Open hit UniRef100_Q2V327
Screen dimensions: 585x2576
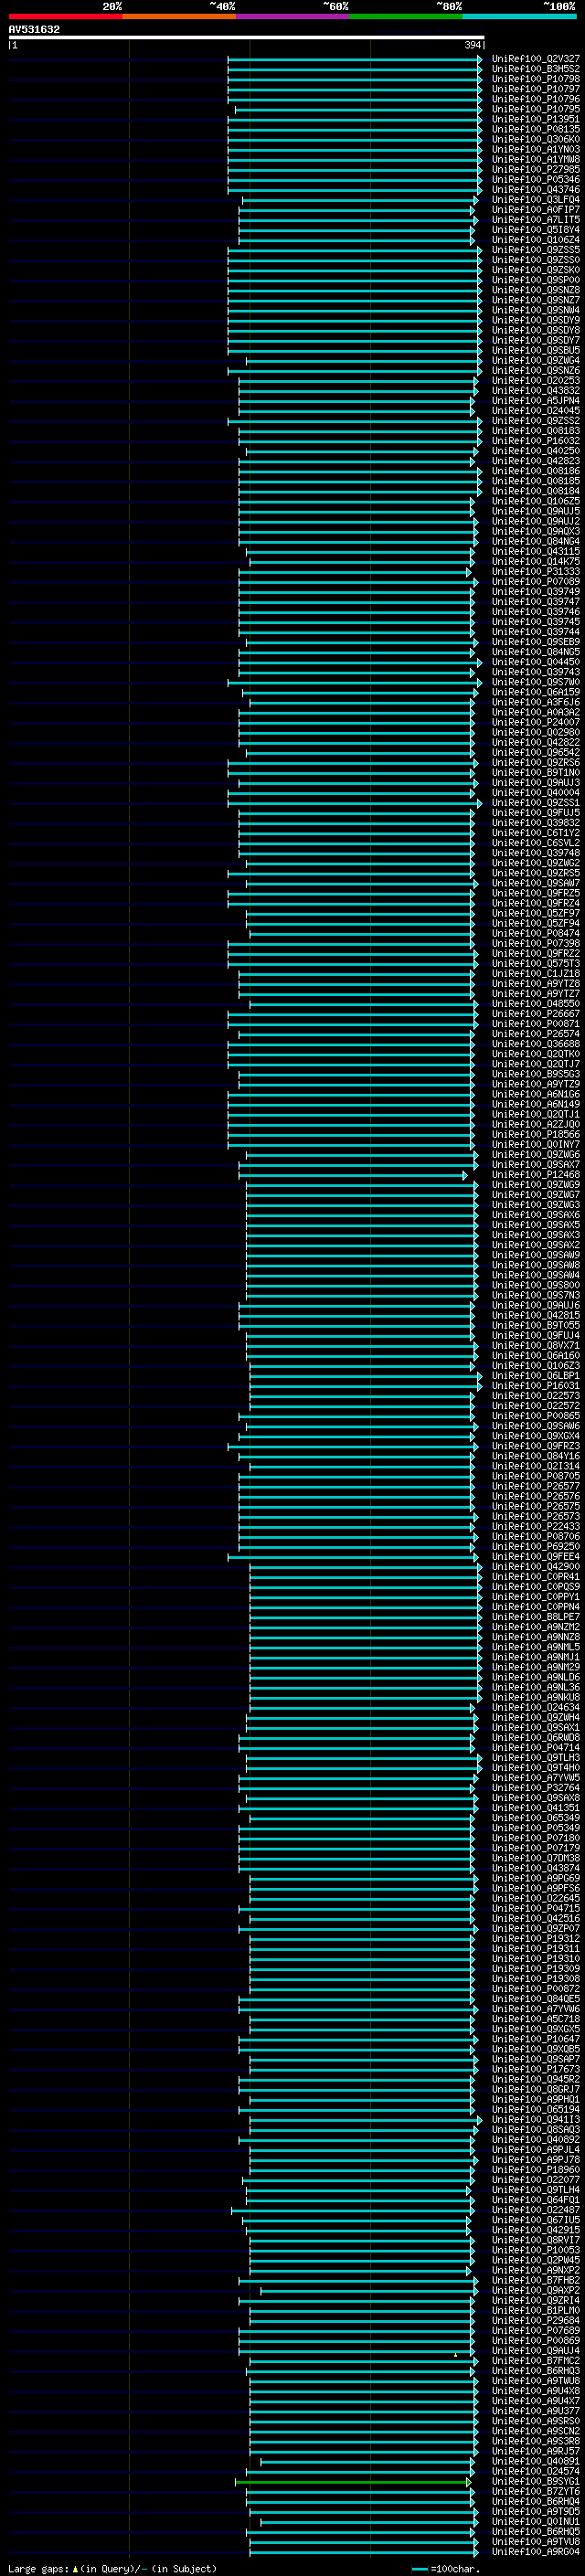tap(536, 59)
